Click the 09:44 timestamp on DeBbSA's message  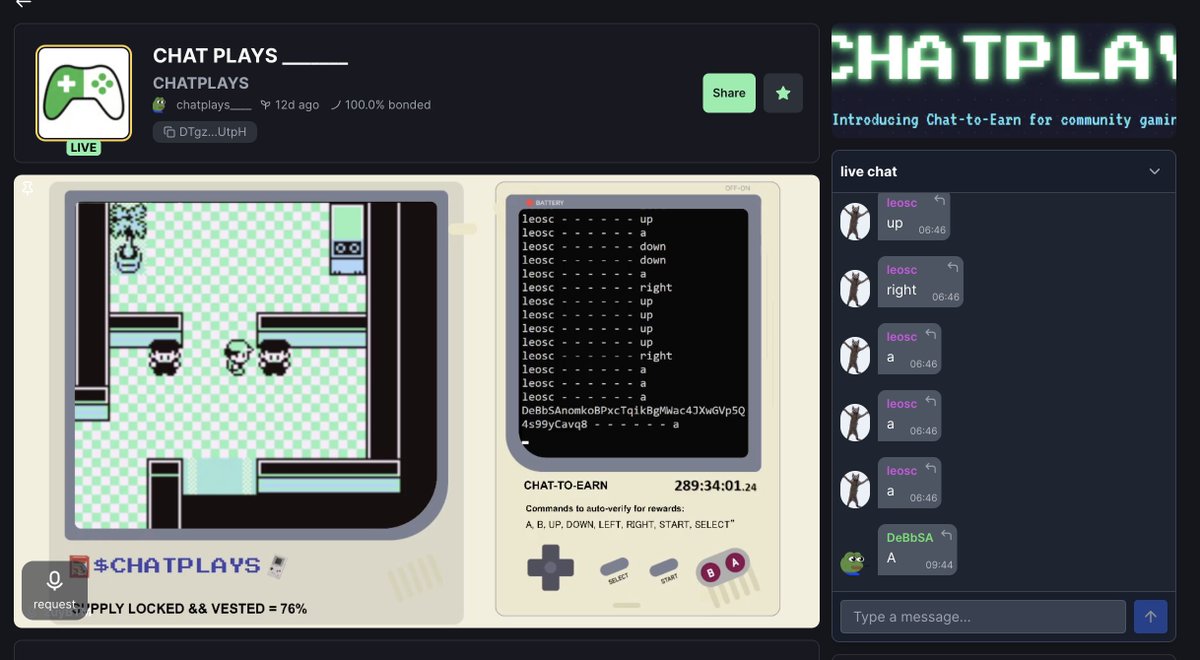point(939,565)
